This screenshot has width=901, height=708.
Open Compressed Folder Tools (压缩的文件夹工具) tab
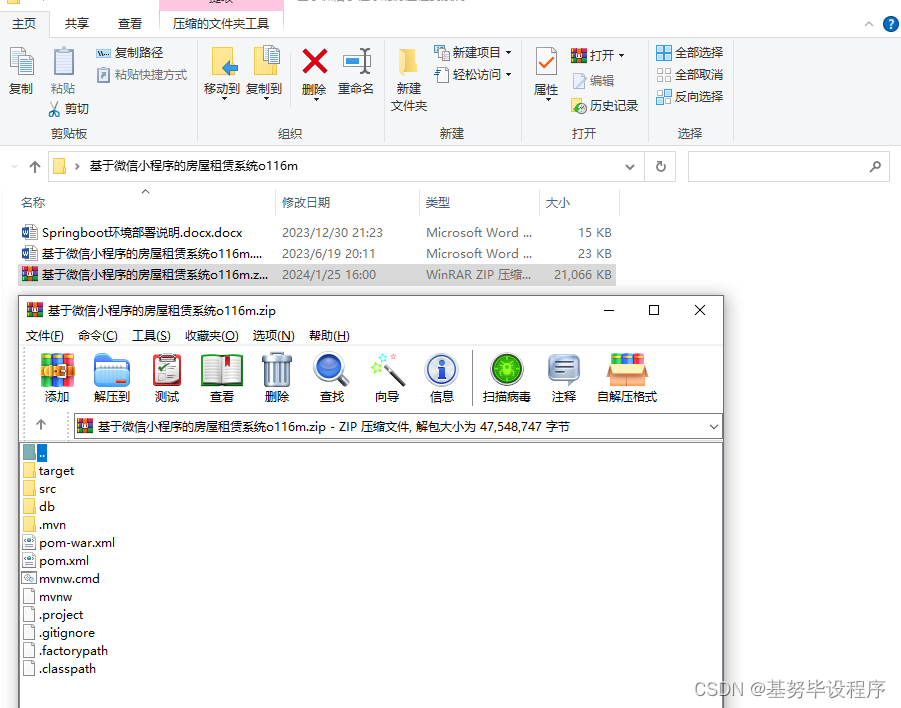tap(221, 24)
